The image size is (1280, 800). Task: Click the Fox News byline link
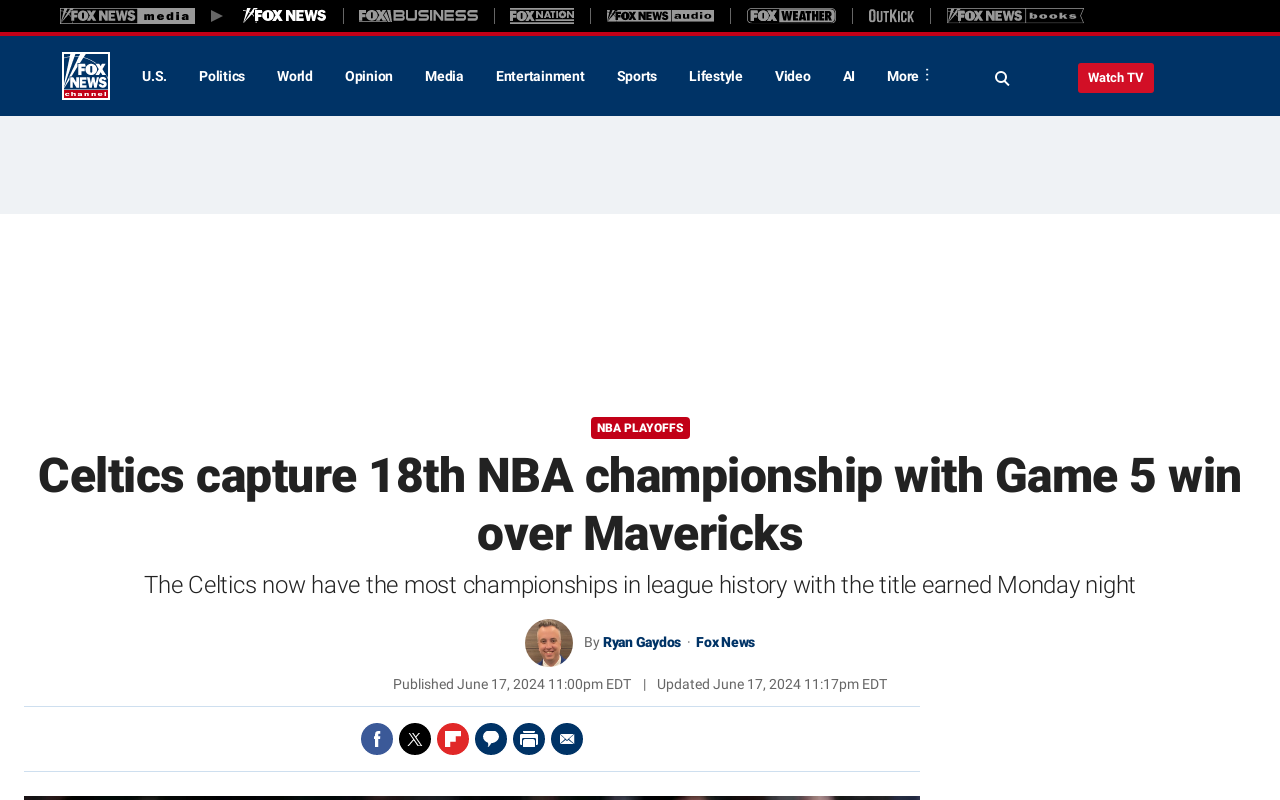point(725,643)
